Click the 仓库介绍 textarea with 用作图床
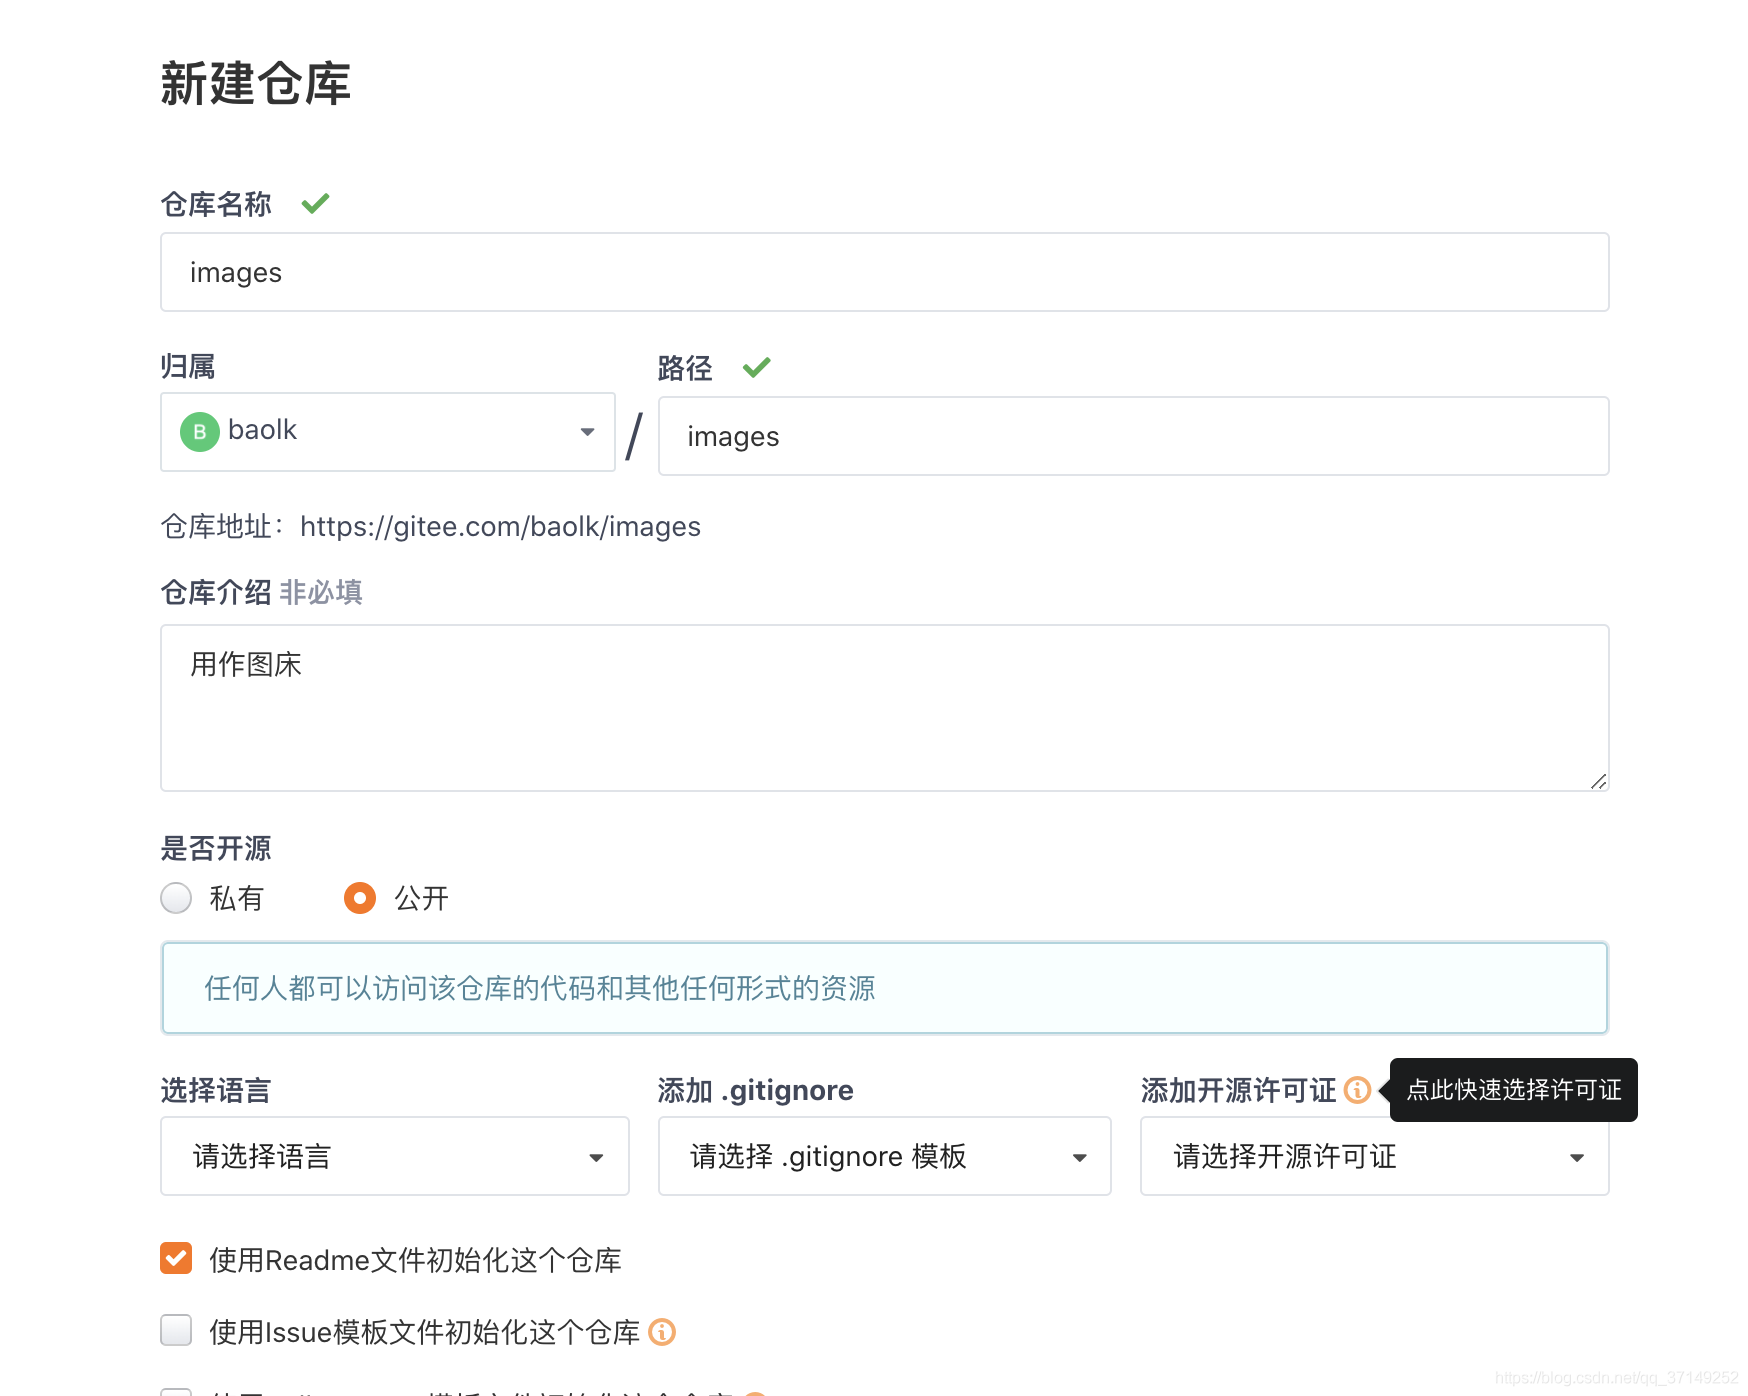1748x1396 pixels. point(885,708)
